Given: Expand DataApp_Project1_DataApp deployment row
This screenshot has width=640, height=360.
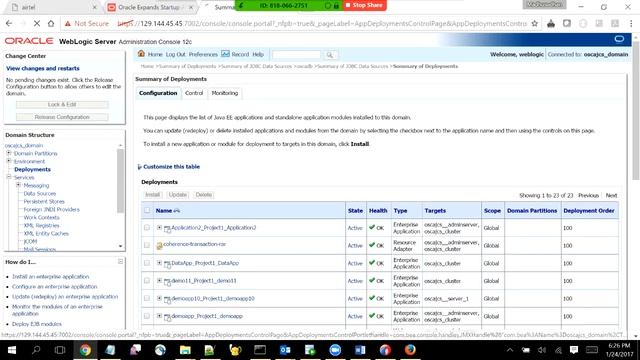Looking at the screenshot, I should click(159, 263).
